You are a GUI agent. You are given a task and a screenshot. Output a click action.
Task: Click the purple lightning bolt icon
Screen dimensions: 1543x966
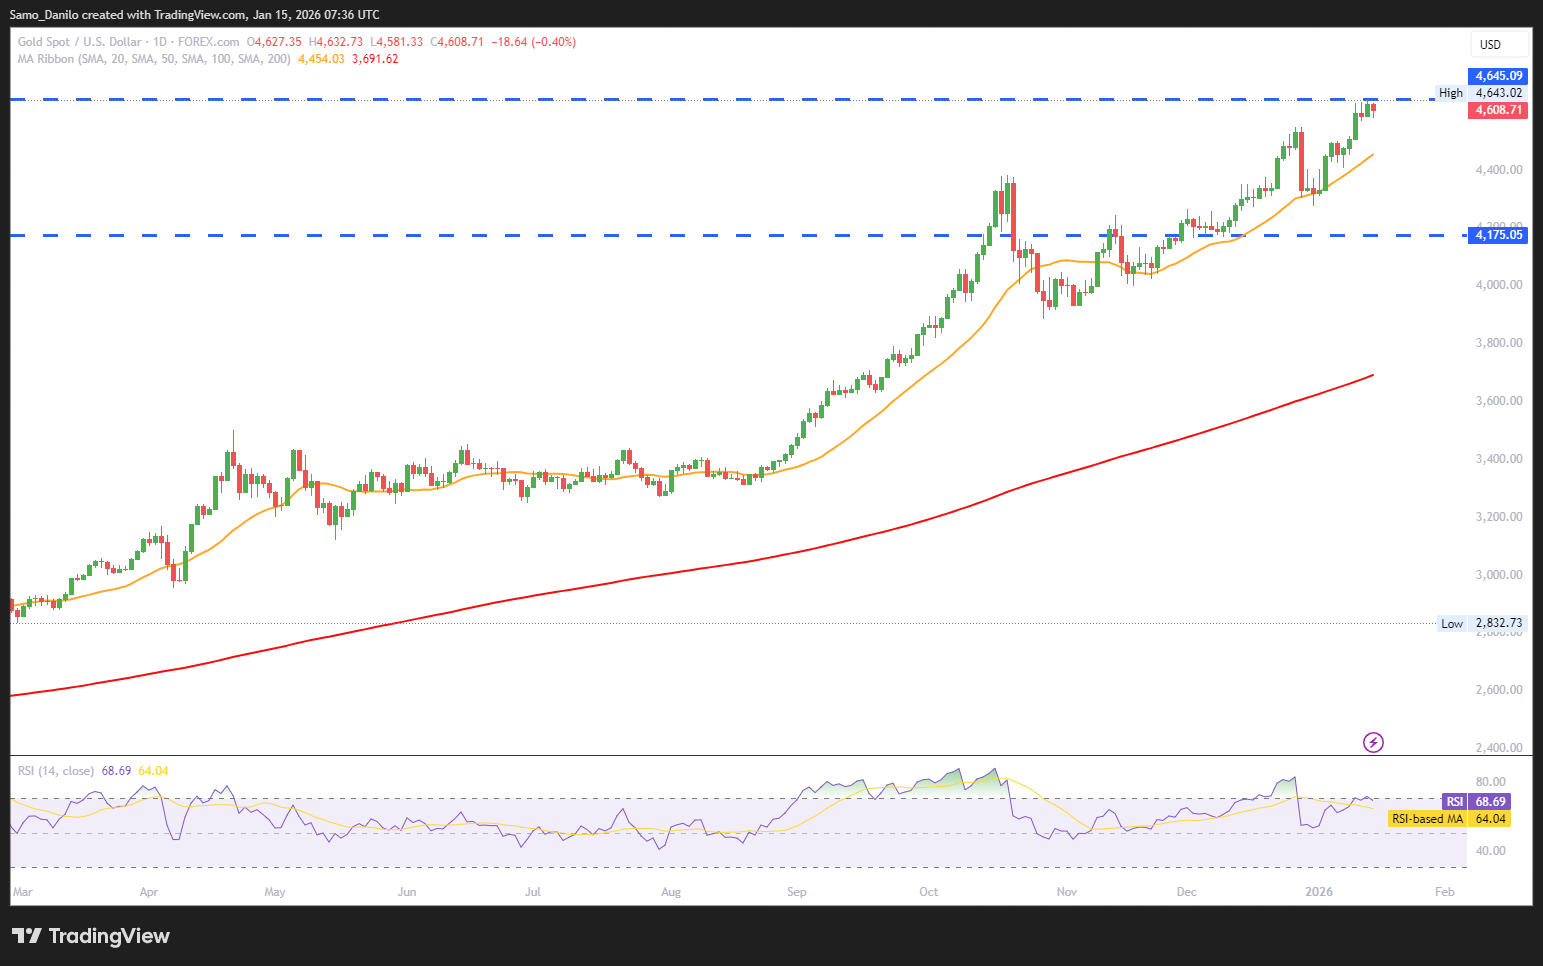point(1373,742)
